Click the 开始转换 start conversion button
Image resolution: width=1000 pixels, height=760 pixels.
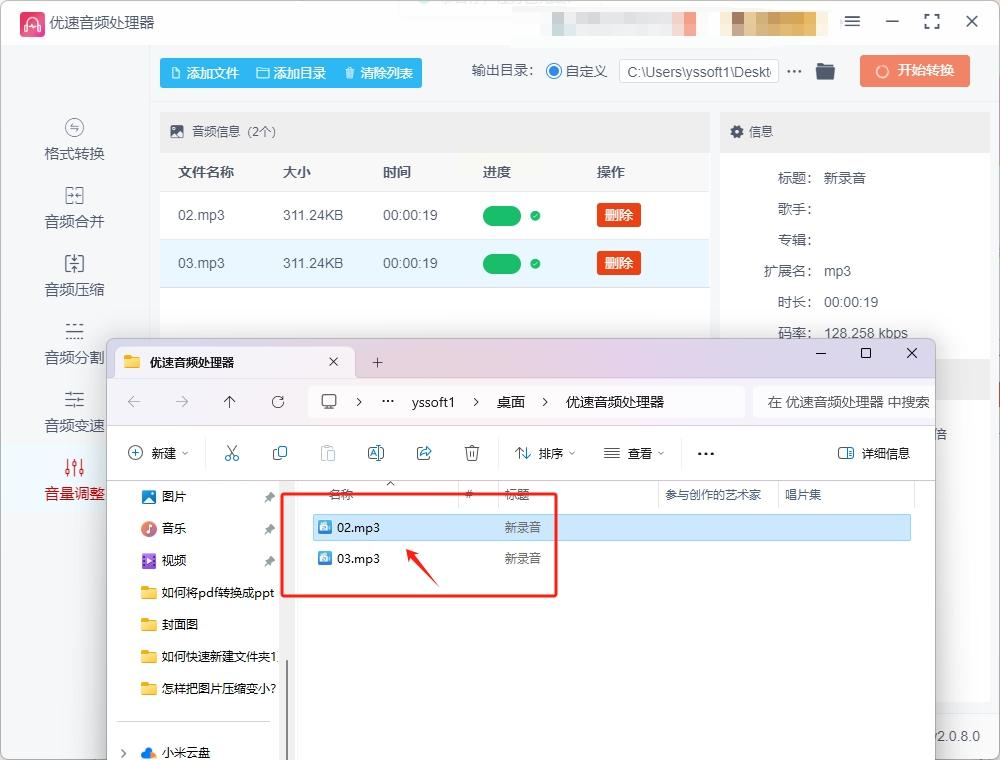(x=915, y=71)
